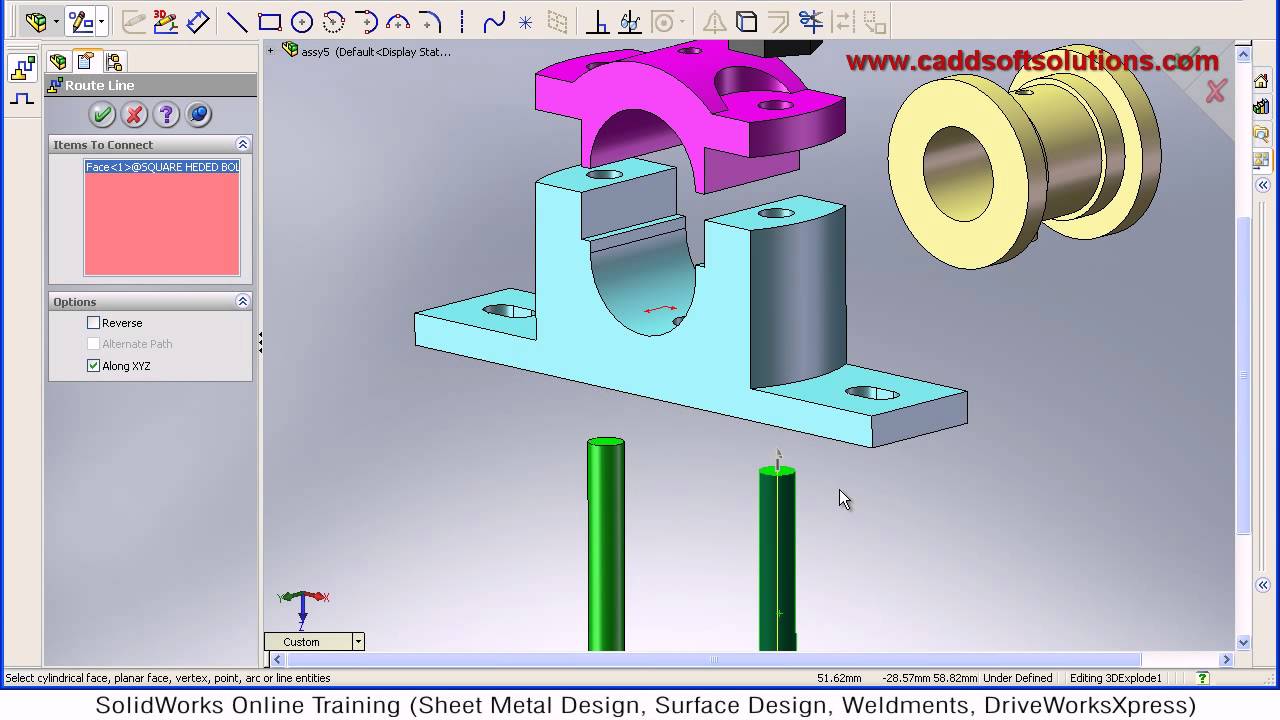Open Design Library icon in task pane
The height and width of the screenshot is (720, 1280).
click(1262, 107)
